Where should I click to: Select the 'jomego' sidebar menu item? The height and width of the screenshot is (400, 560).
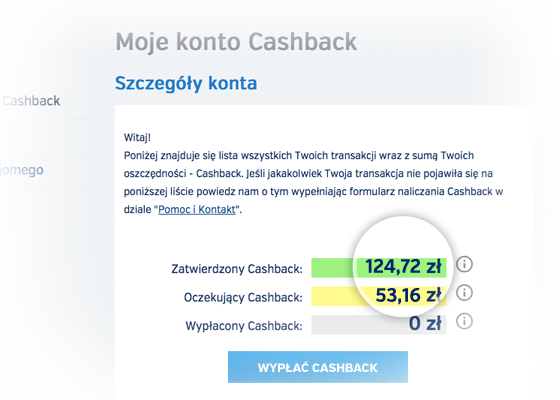[21, 170]
